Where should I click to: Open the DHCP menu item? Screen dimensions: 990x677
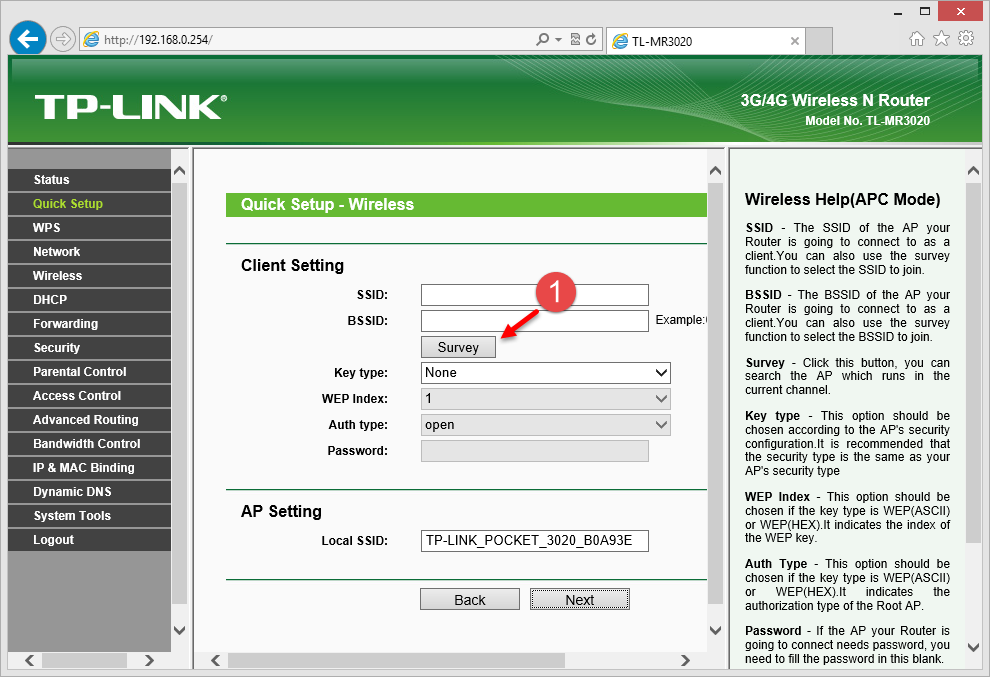tap(89, 299)
